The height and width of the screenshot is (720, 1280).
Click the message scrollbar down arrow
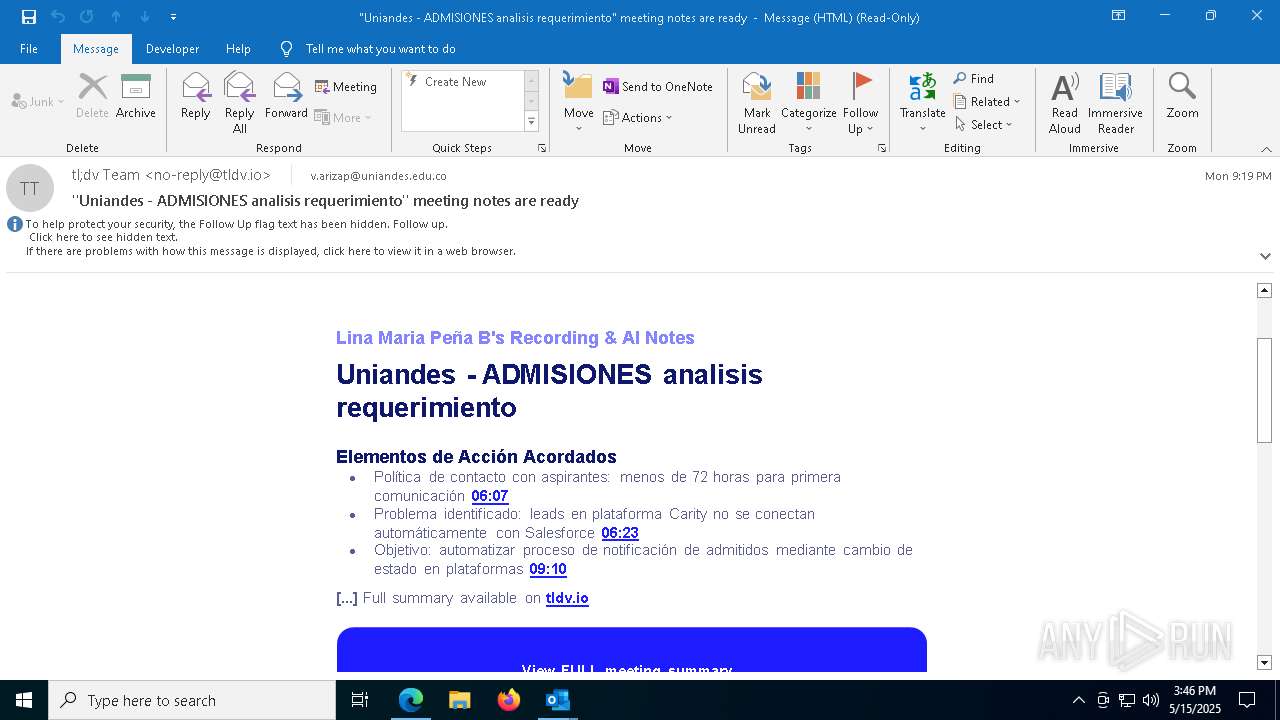pos(1264,662)
